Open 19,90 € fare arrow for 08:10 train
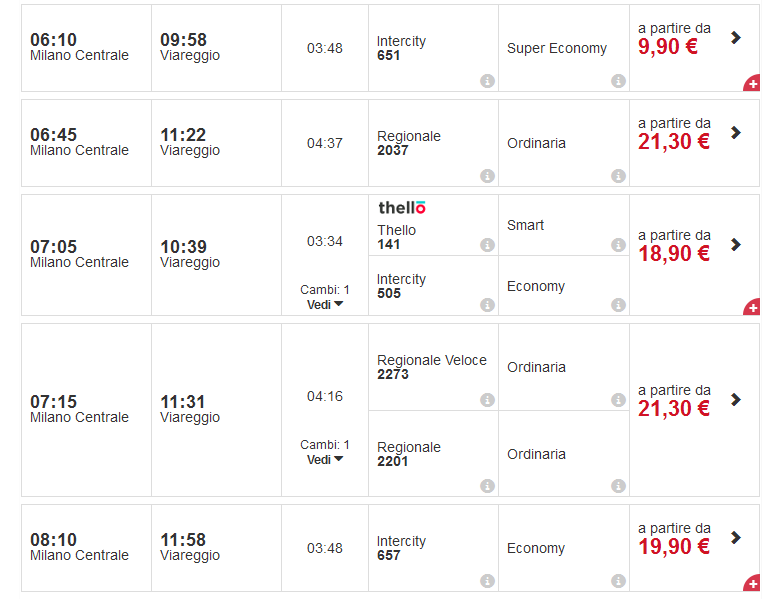Screen dimensions: 769x599 point(736,538)
